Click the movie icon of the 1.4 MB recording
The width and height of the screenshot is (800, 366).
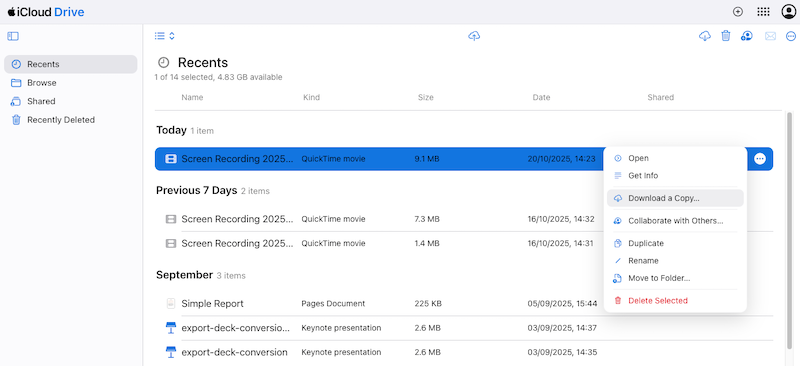170,243
